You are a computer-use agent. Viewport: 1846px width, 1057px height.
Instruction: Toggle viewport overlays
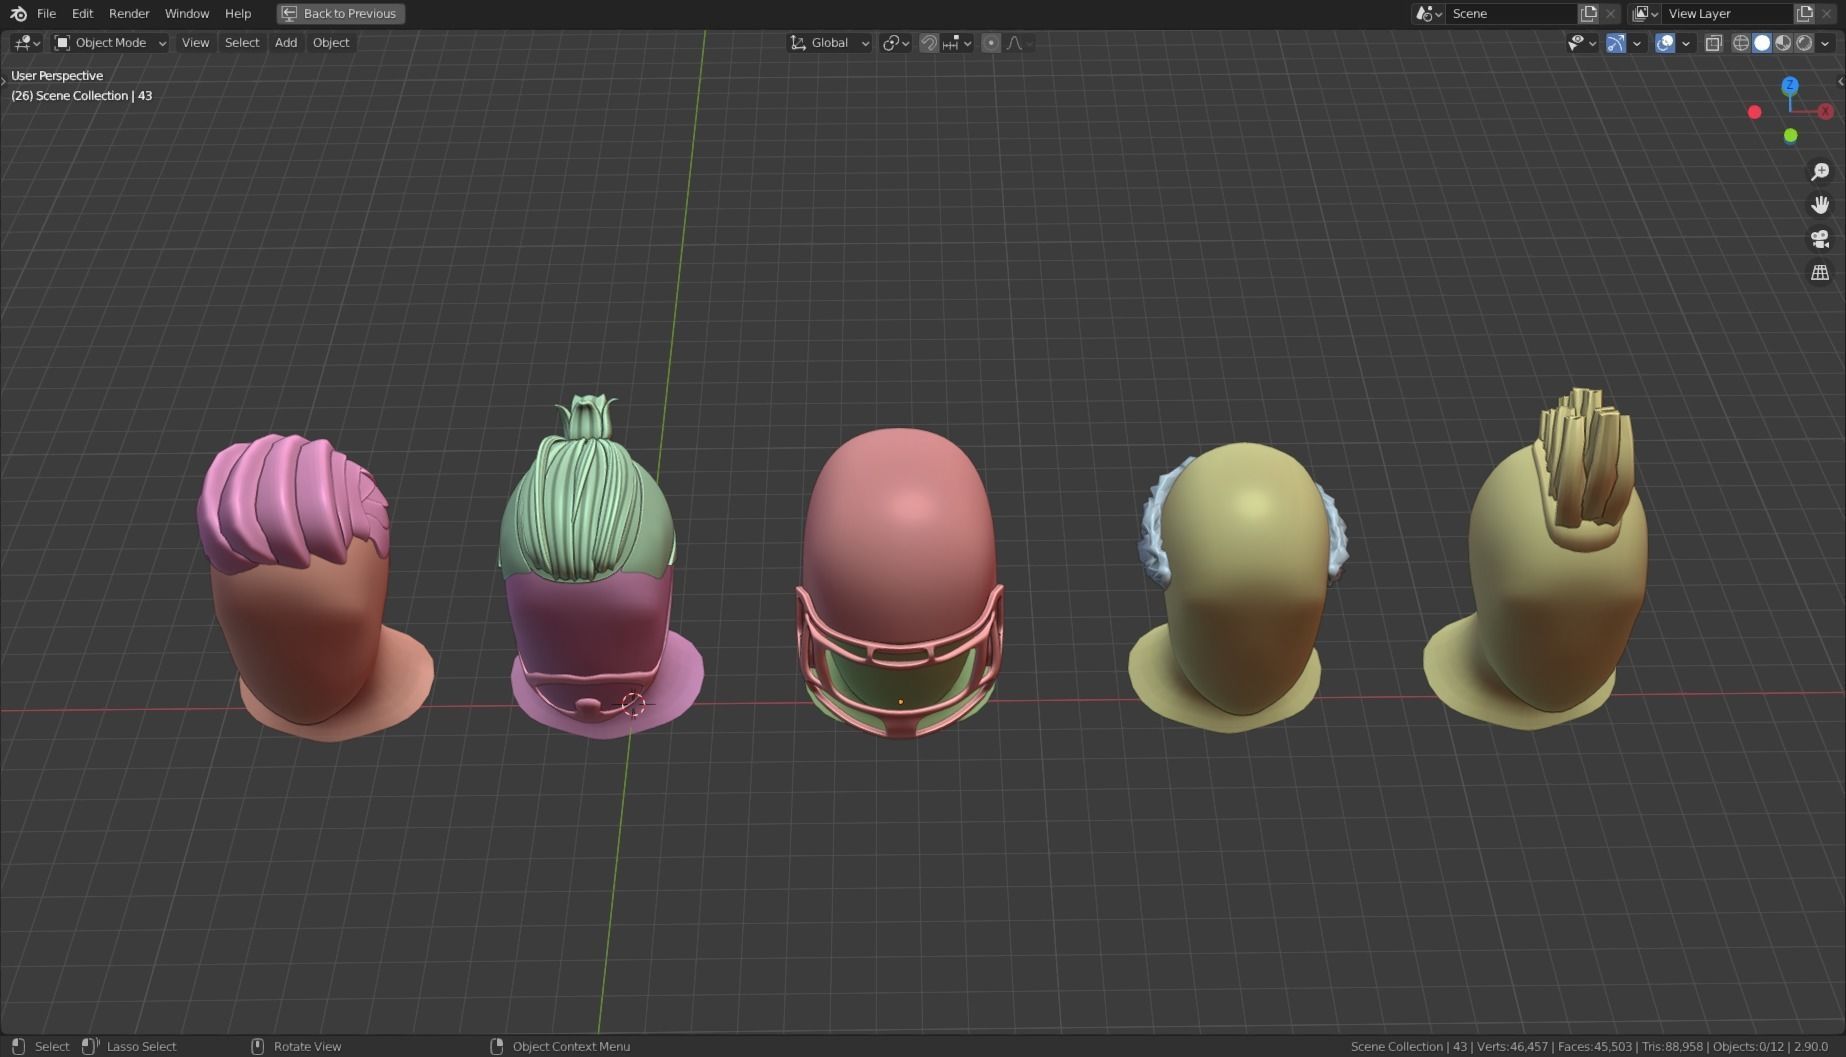(1665, 43)
